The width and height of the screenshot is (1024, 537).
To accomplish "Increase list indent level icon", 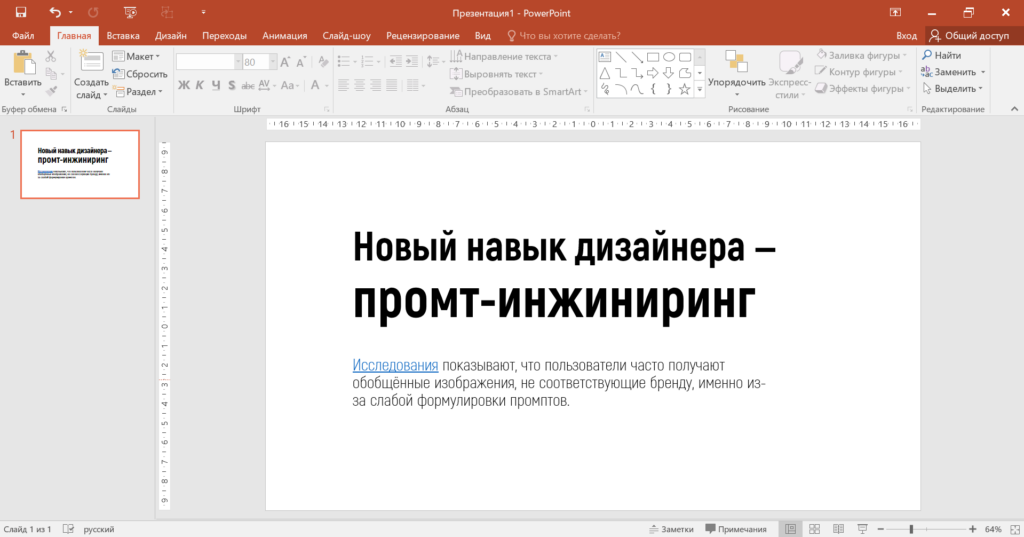I will coord(411,61).
